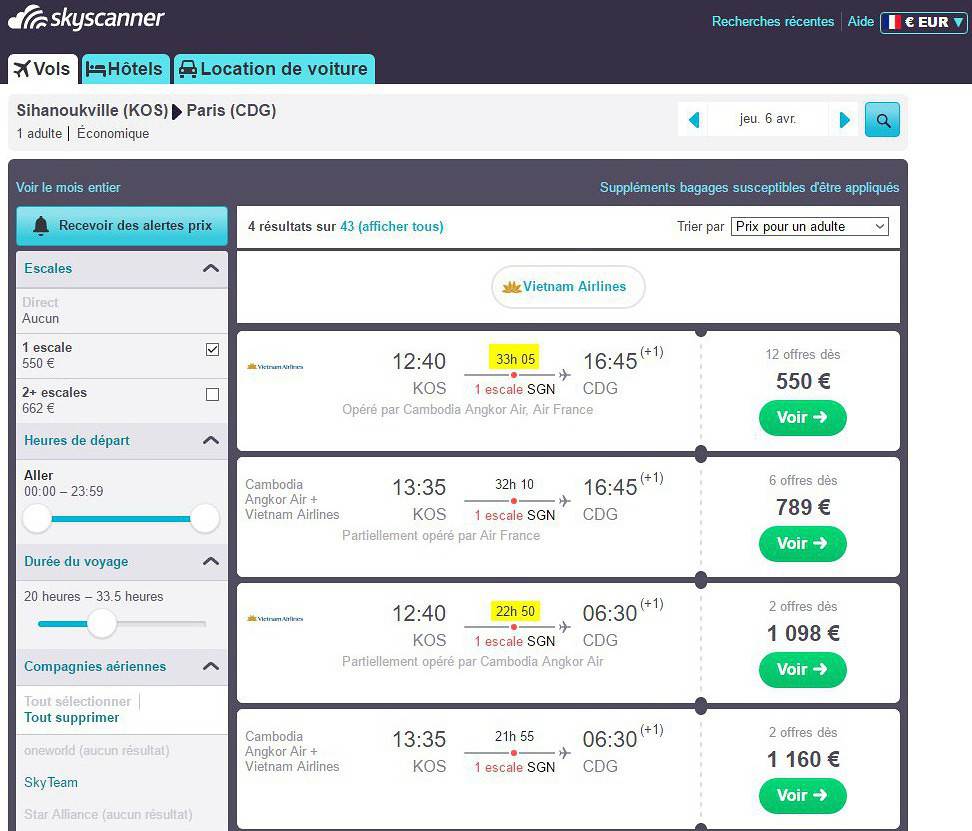Viewport: 972px width, 831px height.
Task: Select the SkyTeam alliance filter
Action: (x=51, y=783)
